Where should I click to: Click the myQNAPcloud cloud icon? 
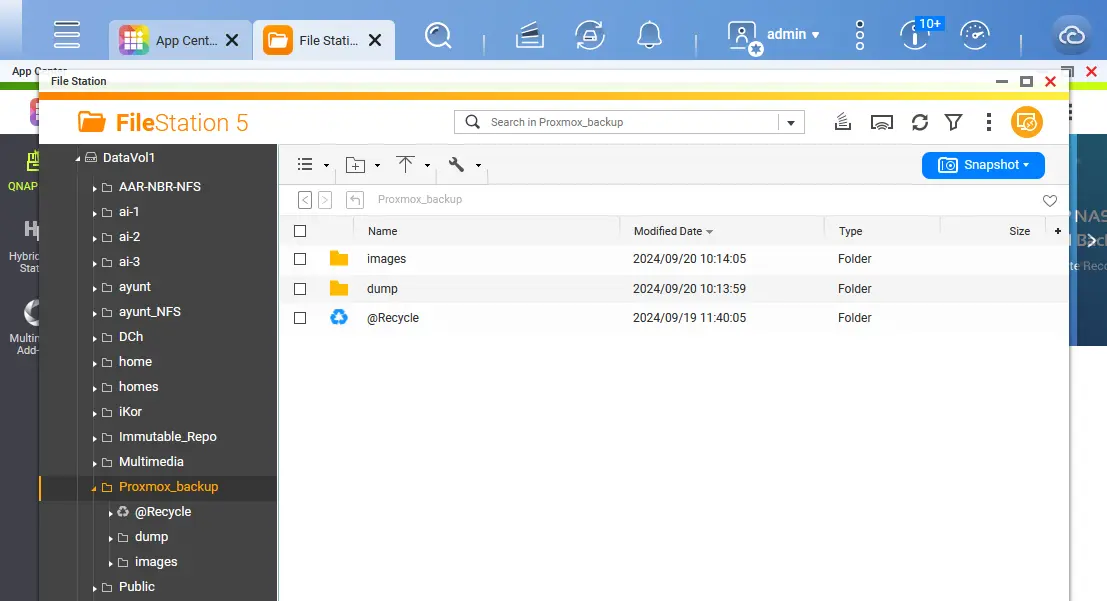(1072, 35)
